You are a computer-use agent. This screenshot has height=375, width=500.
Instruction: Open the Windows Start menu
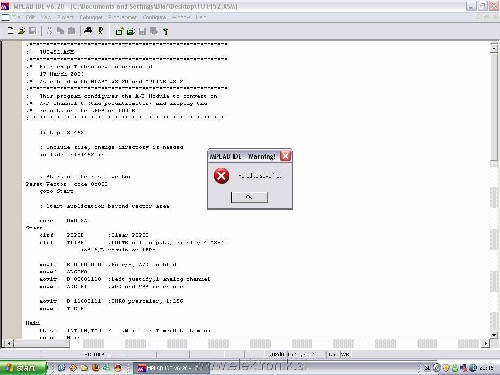(23, 368)
